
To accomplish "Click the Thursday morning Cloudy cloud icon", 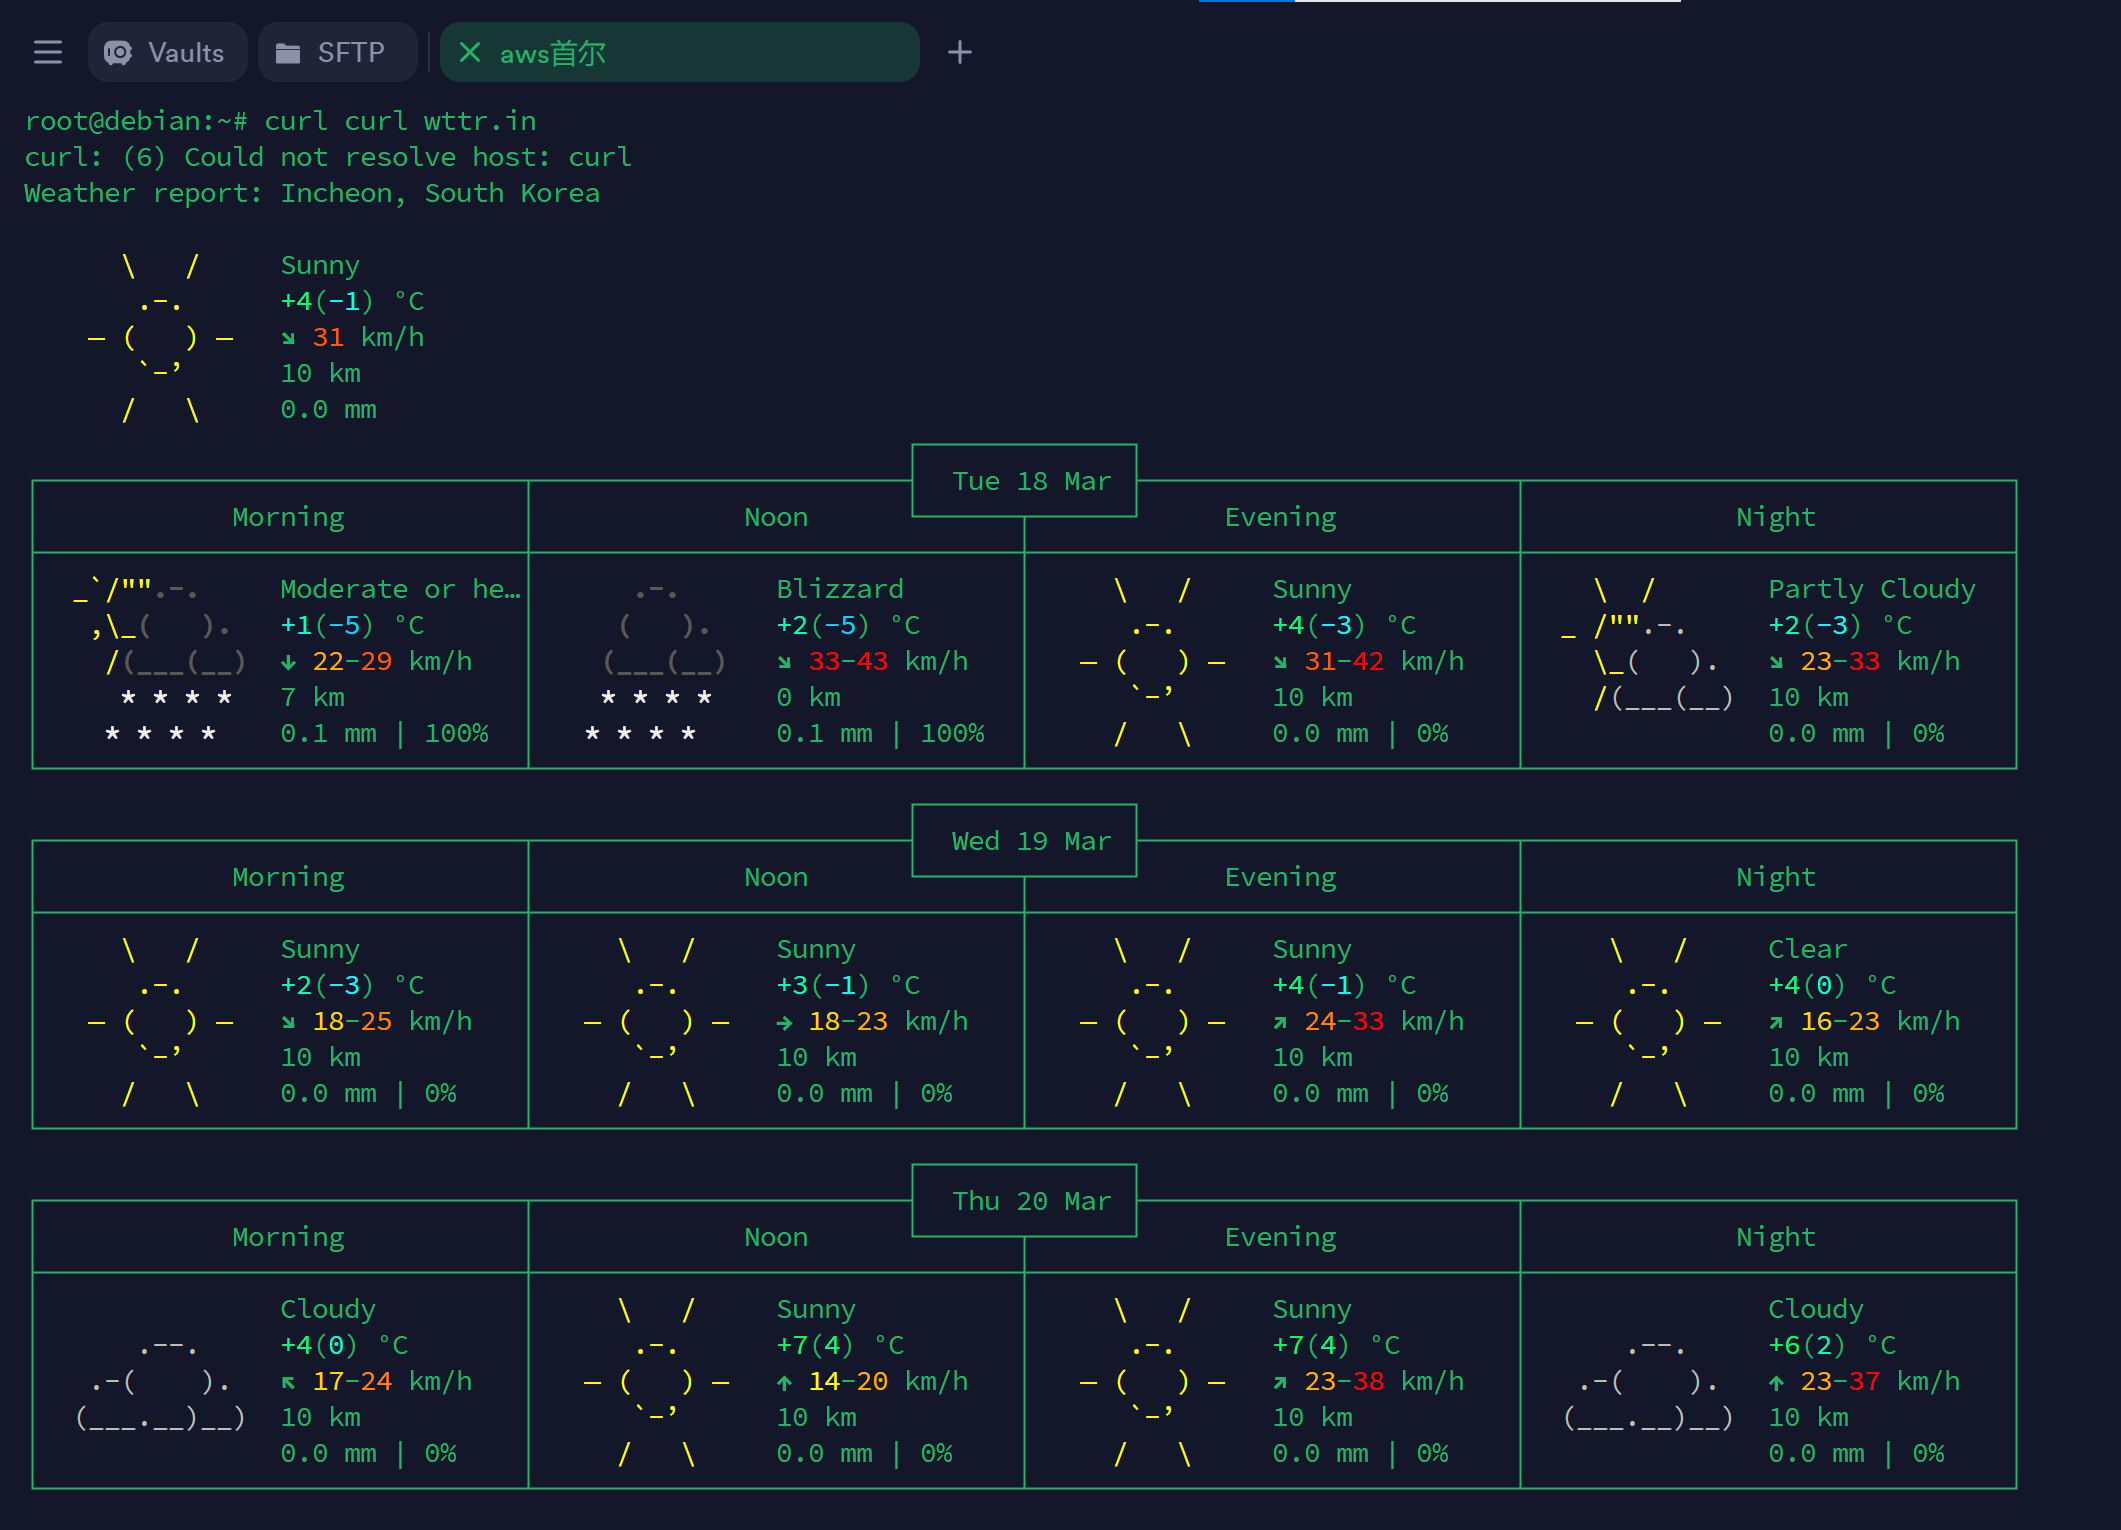I will tap(160, 1381).
